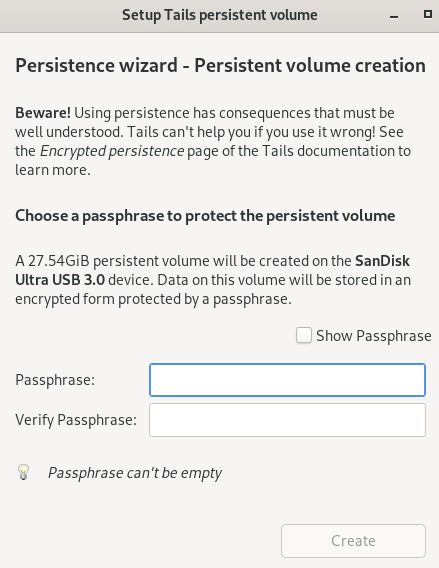Image resolution: width=439 pixels, height=568 pixels.
Task: Click the "Choose a passphrase" section heading
Action: [x=205, y=216]
